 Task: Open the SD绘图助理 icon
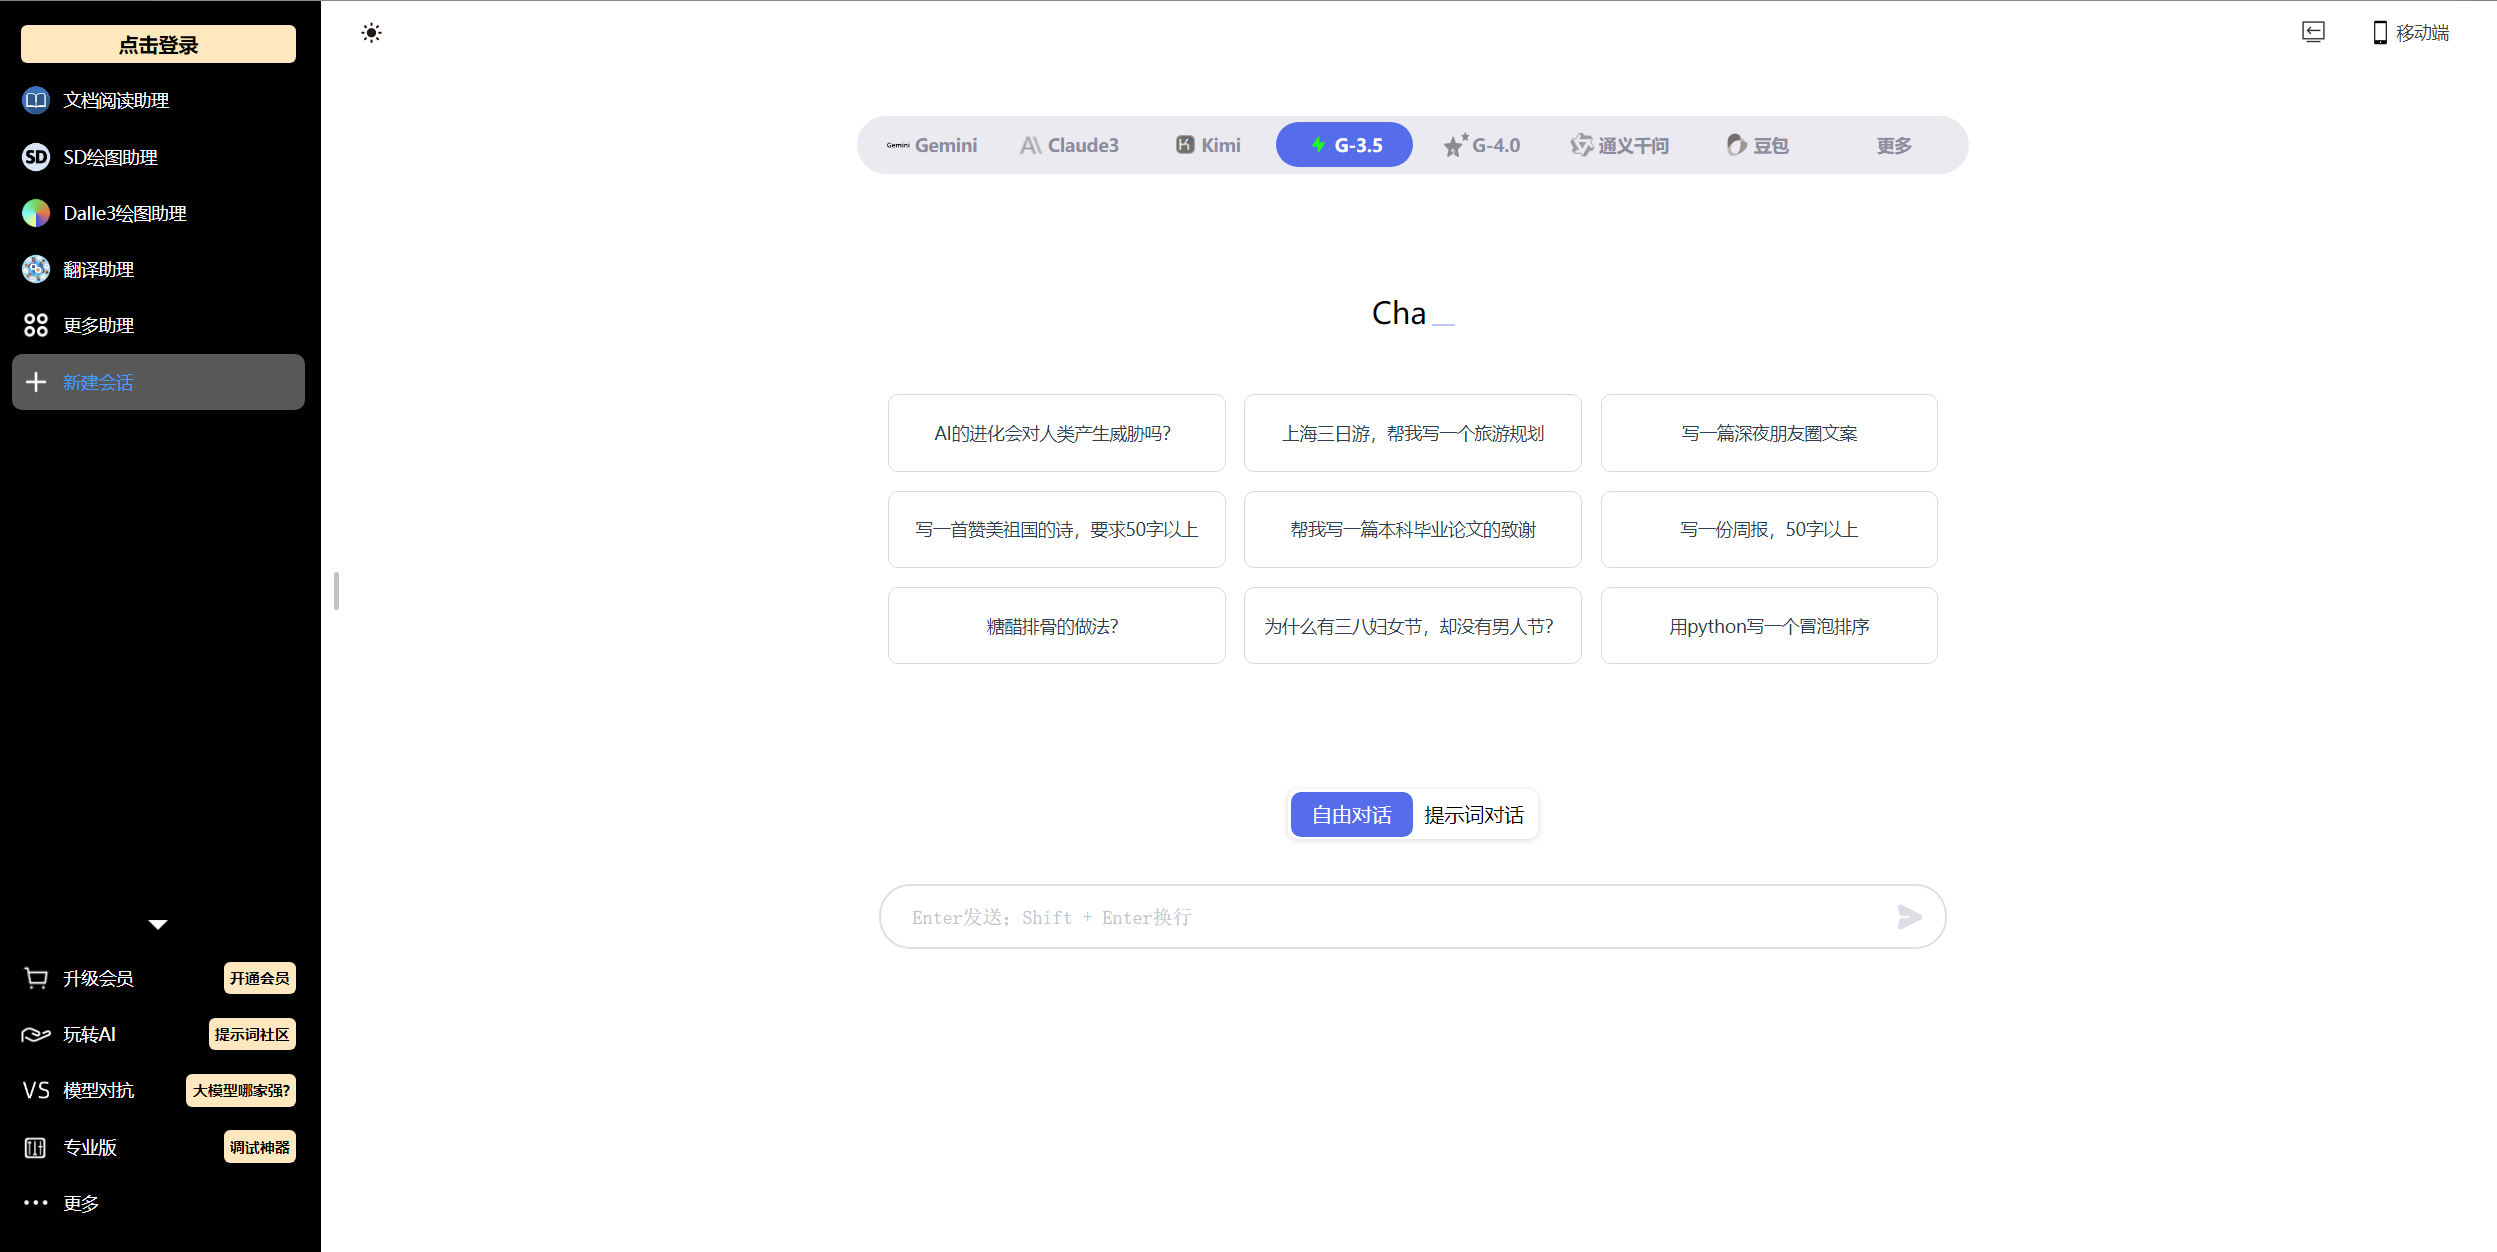pyautogui.click(x=36, y=157)
